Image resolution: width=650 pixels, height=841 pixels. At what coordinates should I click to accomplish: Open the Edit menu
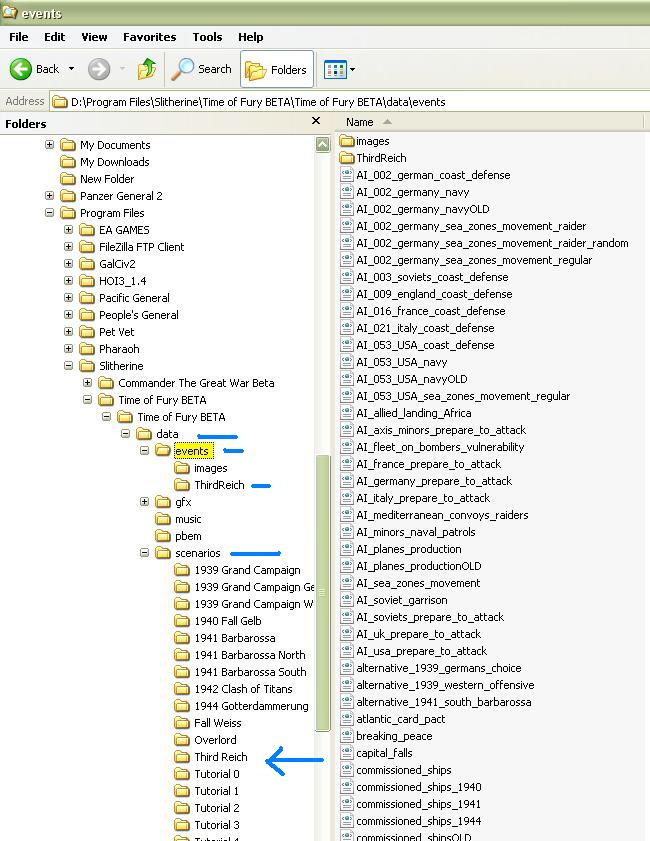pyautogui.click(x=54, y=37)
